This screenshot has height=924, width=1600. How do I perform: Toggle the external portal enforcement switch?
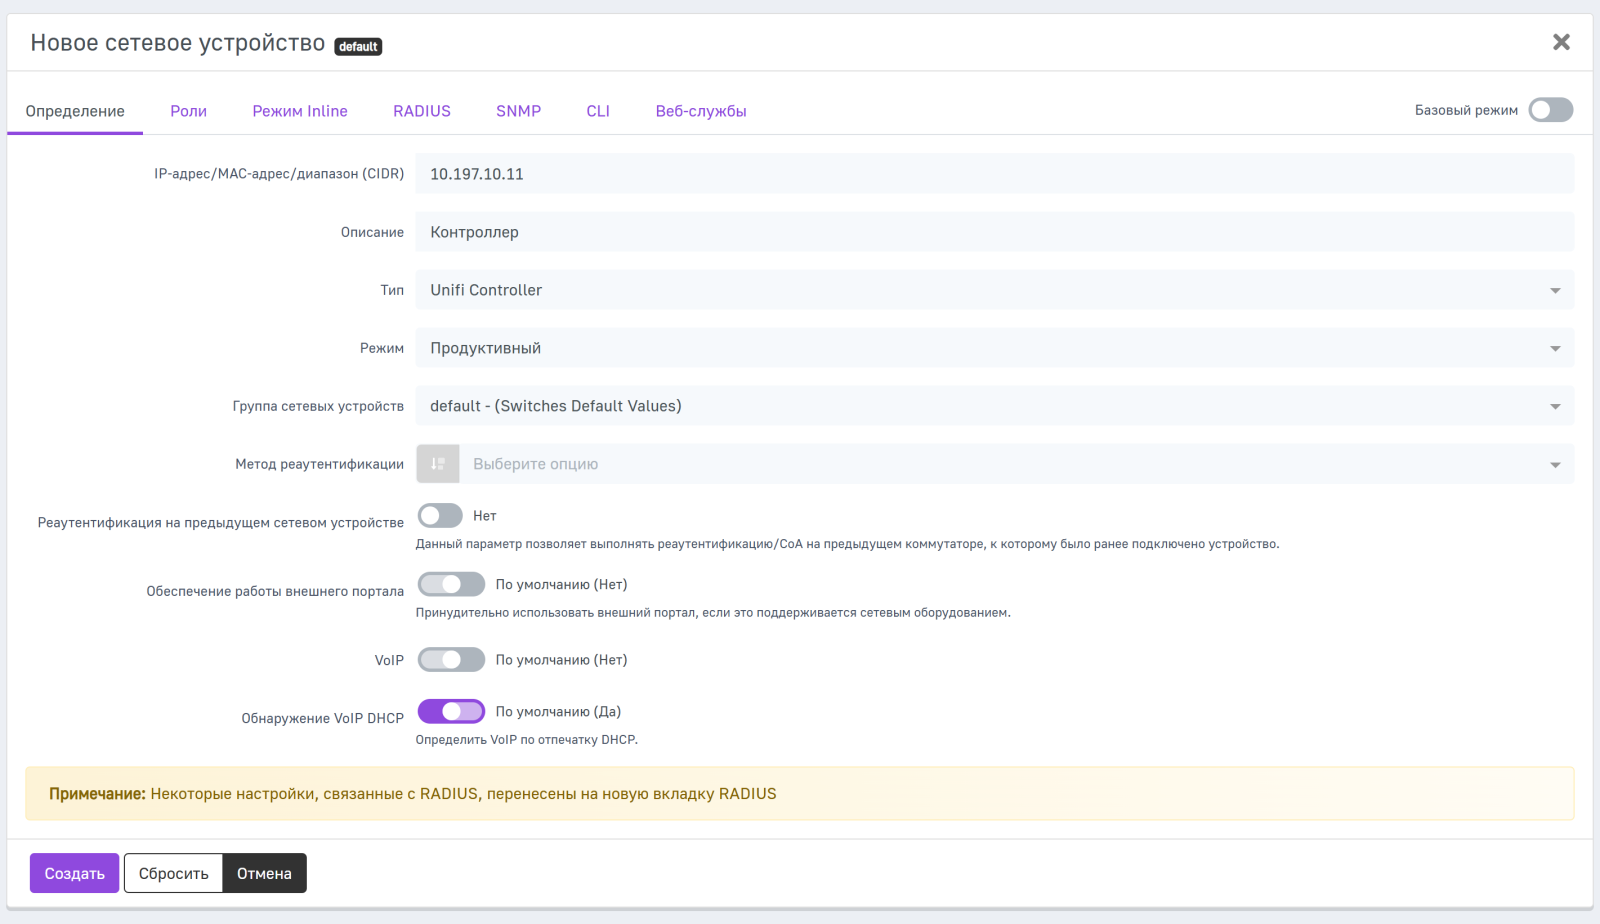[451, 584]
